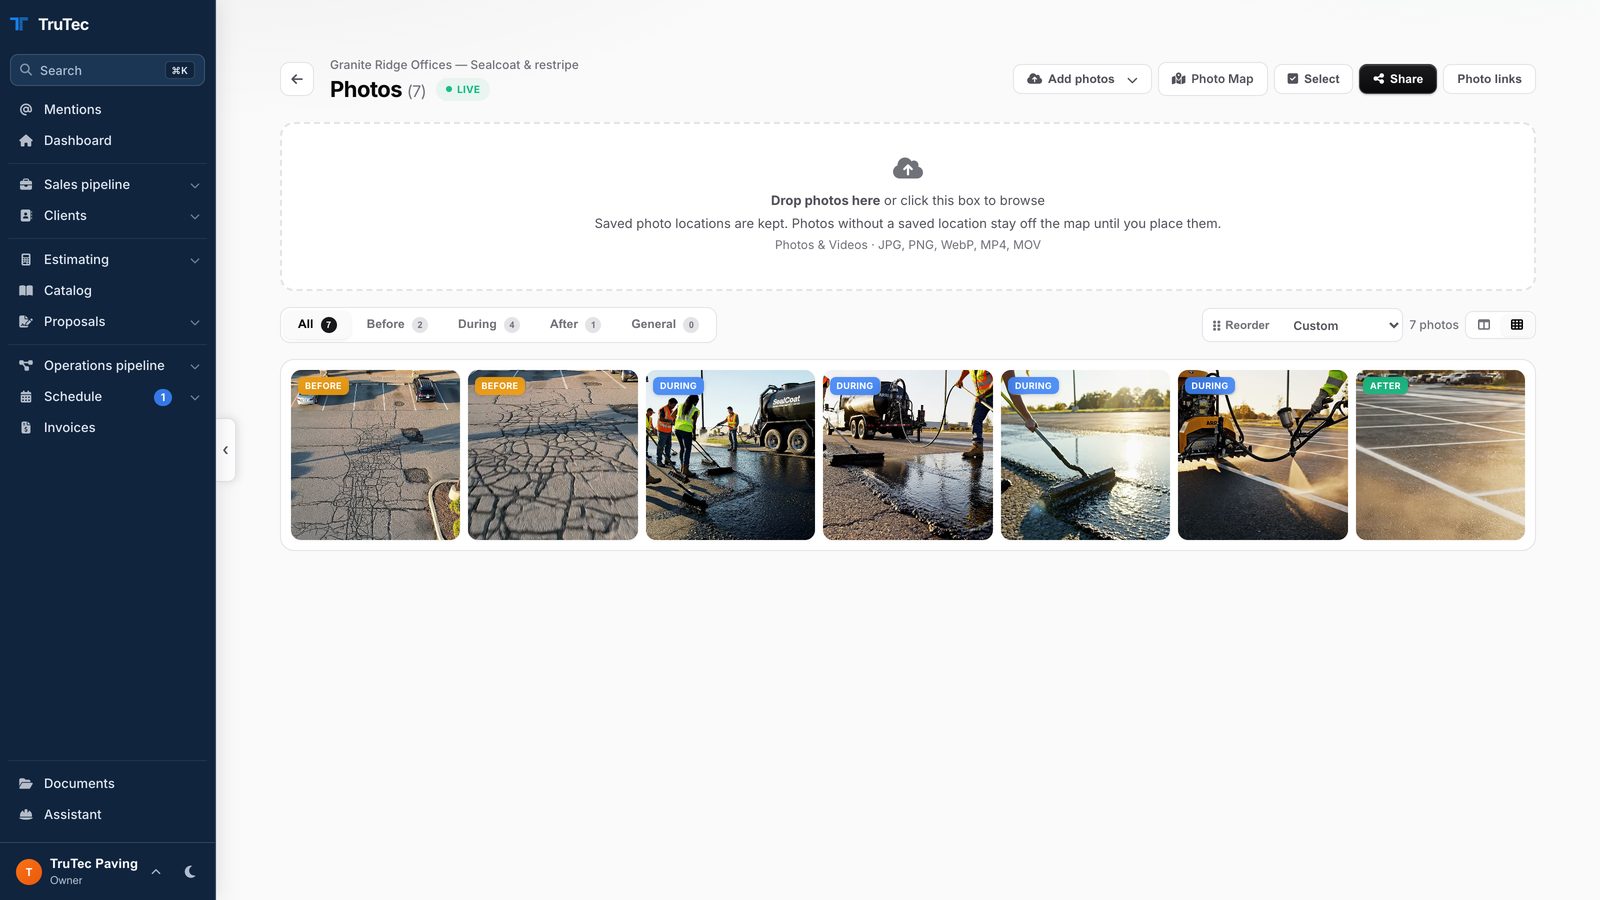Click the Reorder drag handle button
Screen dimensions: 1600x900
(x=1241, y=325)
